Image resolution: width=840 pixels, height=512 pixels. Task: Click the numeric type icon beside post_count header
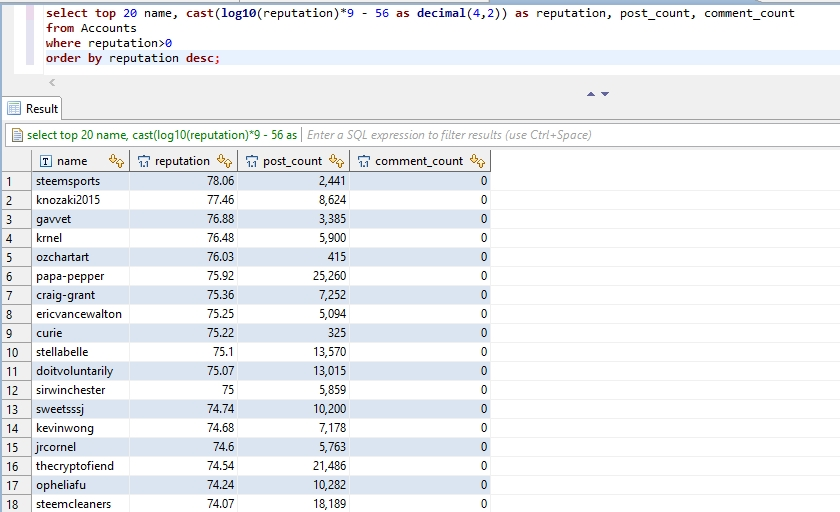(x=253, y=161)
